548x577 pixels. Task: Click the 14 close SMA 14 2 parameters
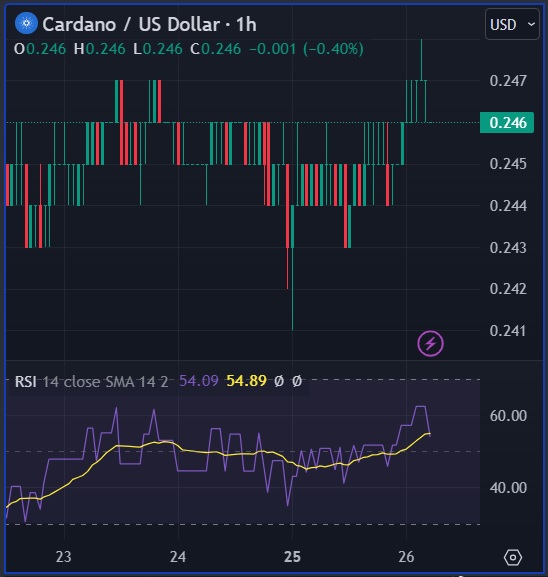(105, 382)
